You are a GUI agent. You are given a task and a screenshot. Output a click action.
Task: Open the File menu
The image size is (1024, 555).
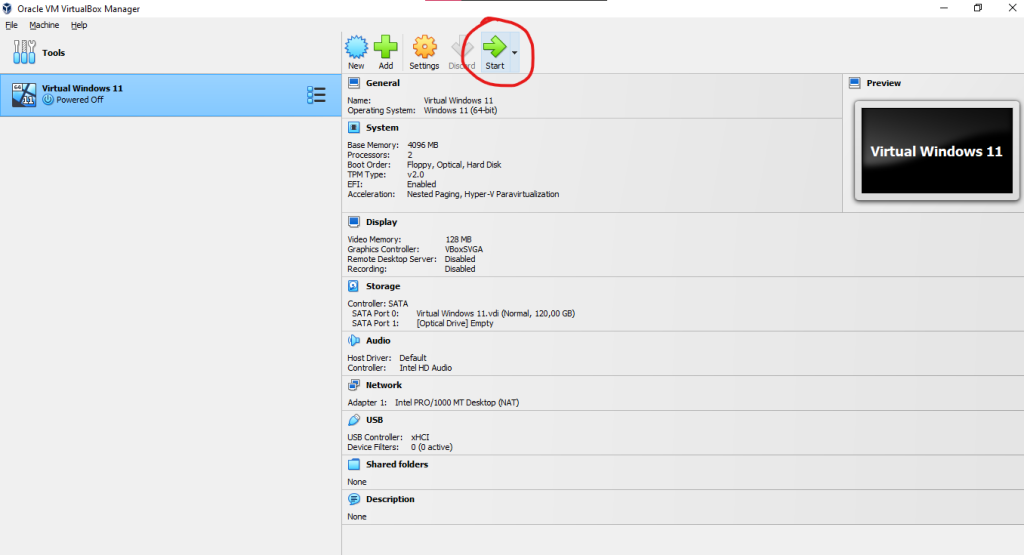[12, 25]
